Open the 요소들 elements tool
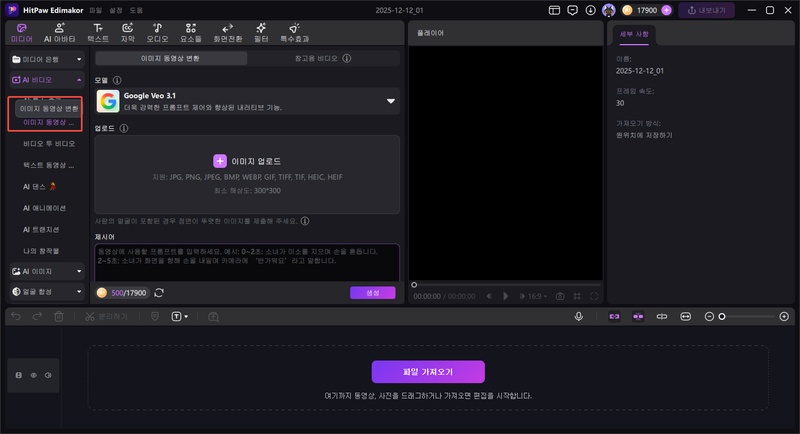 pos(190,33)
